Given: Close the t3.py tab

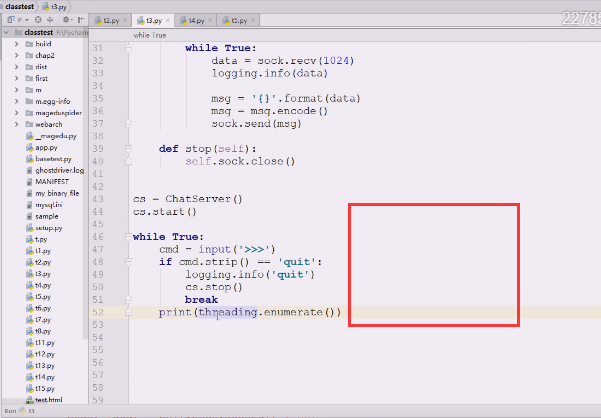Looking at the screenshot, I should point(167,21).
